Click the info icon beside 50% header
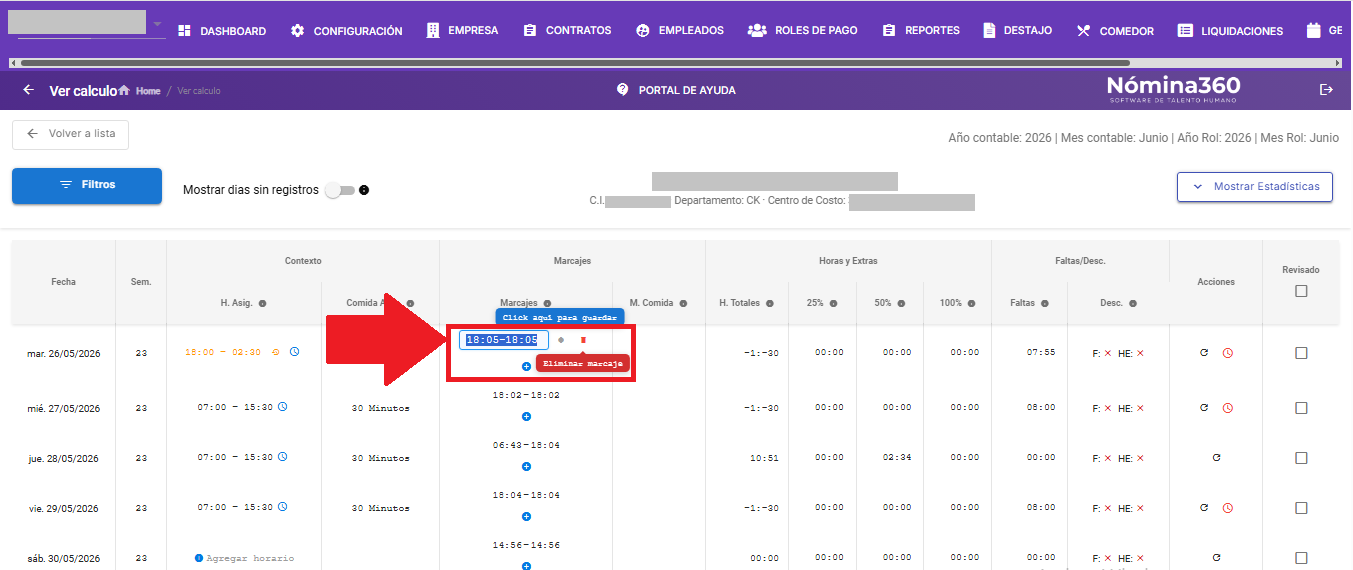 point(901,303)
